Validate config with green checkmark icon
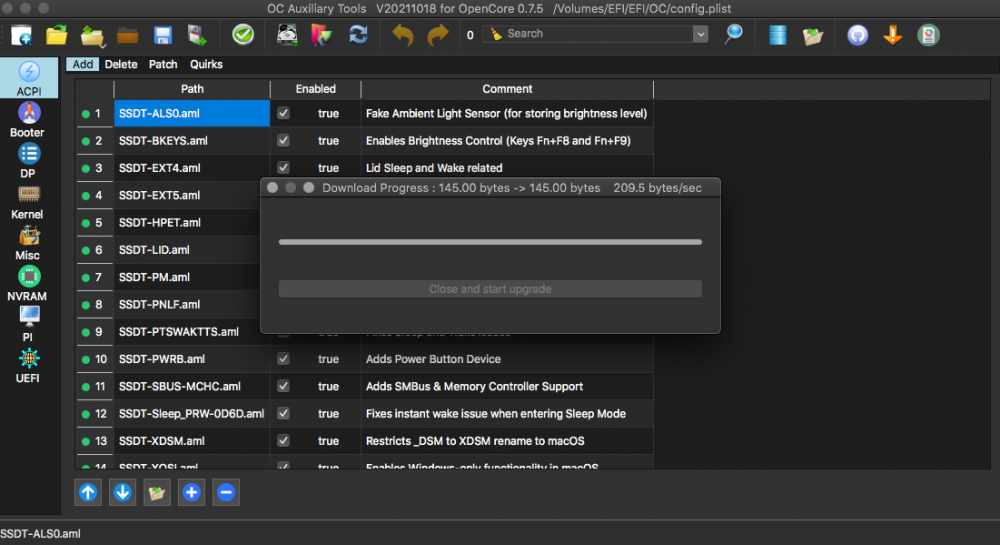The height and width of the screenshot is (545, 1000). 243,34
